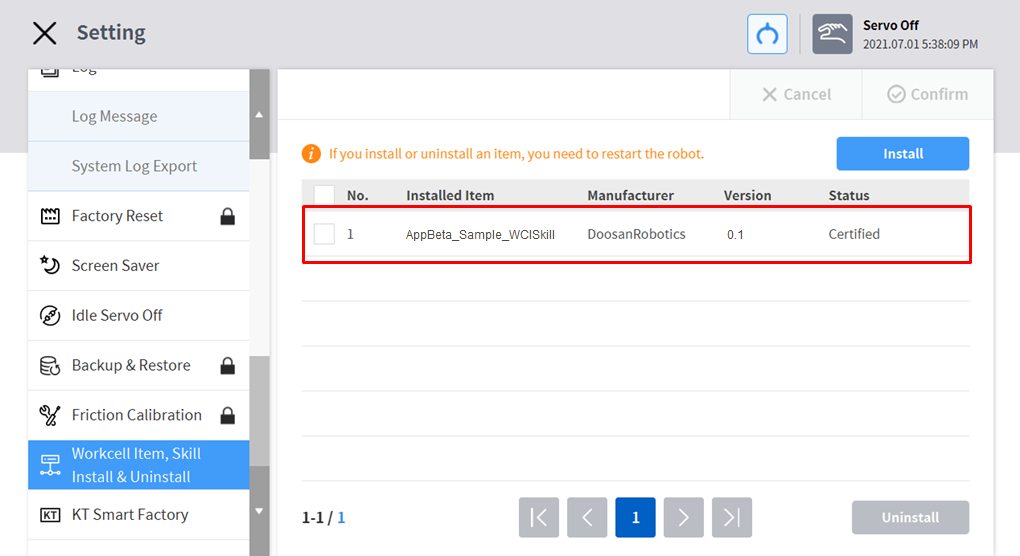Tick the checkbox for AppBeta_Sample_WCISkill row
This screenshot has height=556, width=1020.
coord(324,234)
